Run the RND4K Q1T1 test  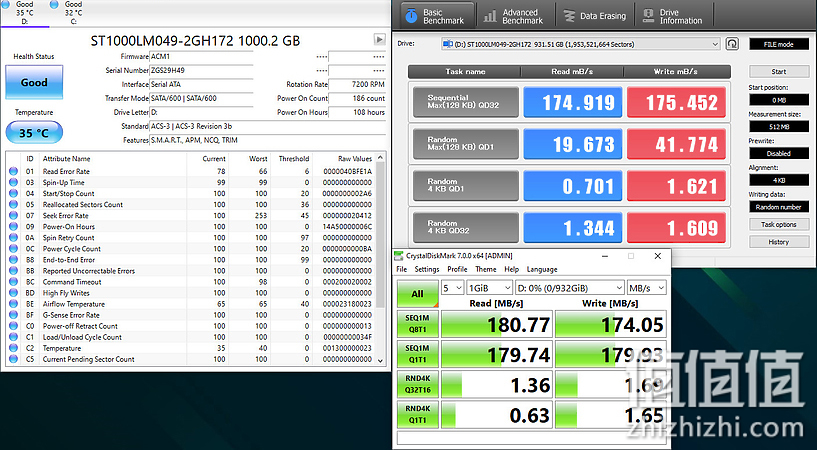point(417,415)
